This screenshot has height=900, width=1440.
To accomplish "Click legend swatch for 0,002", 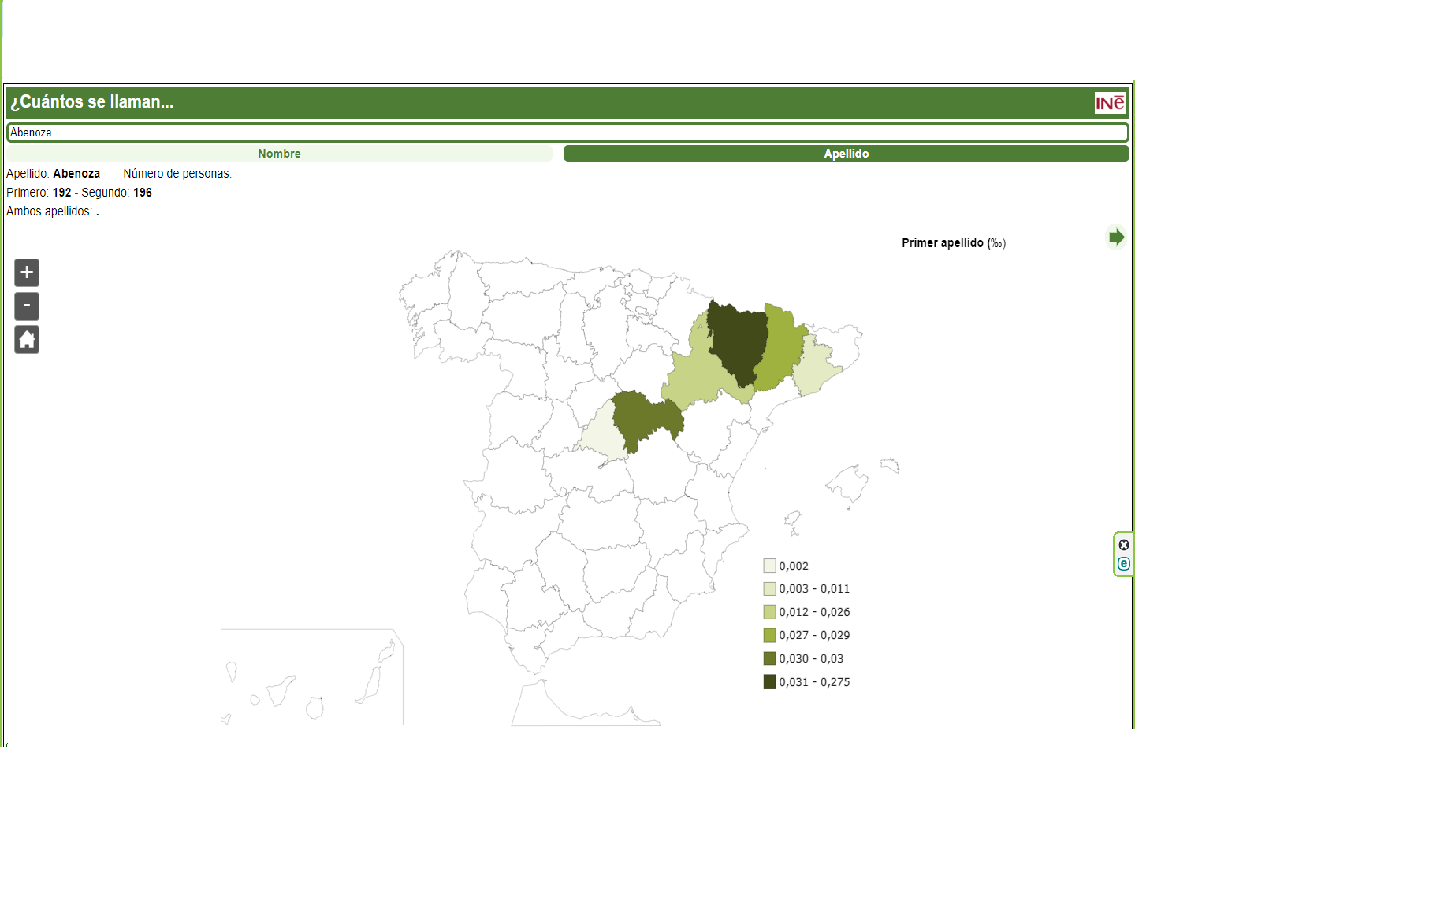I will coord(769,566).
